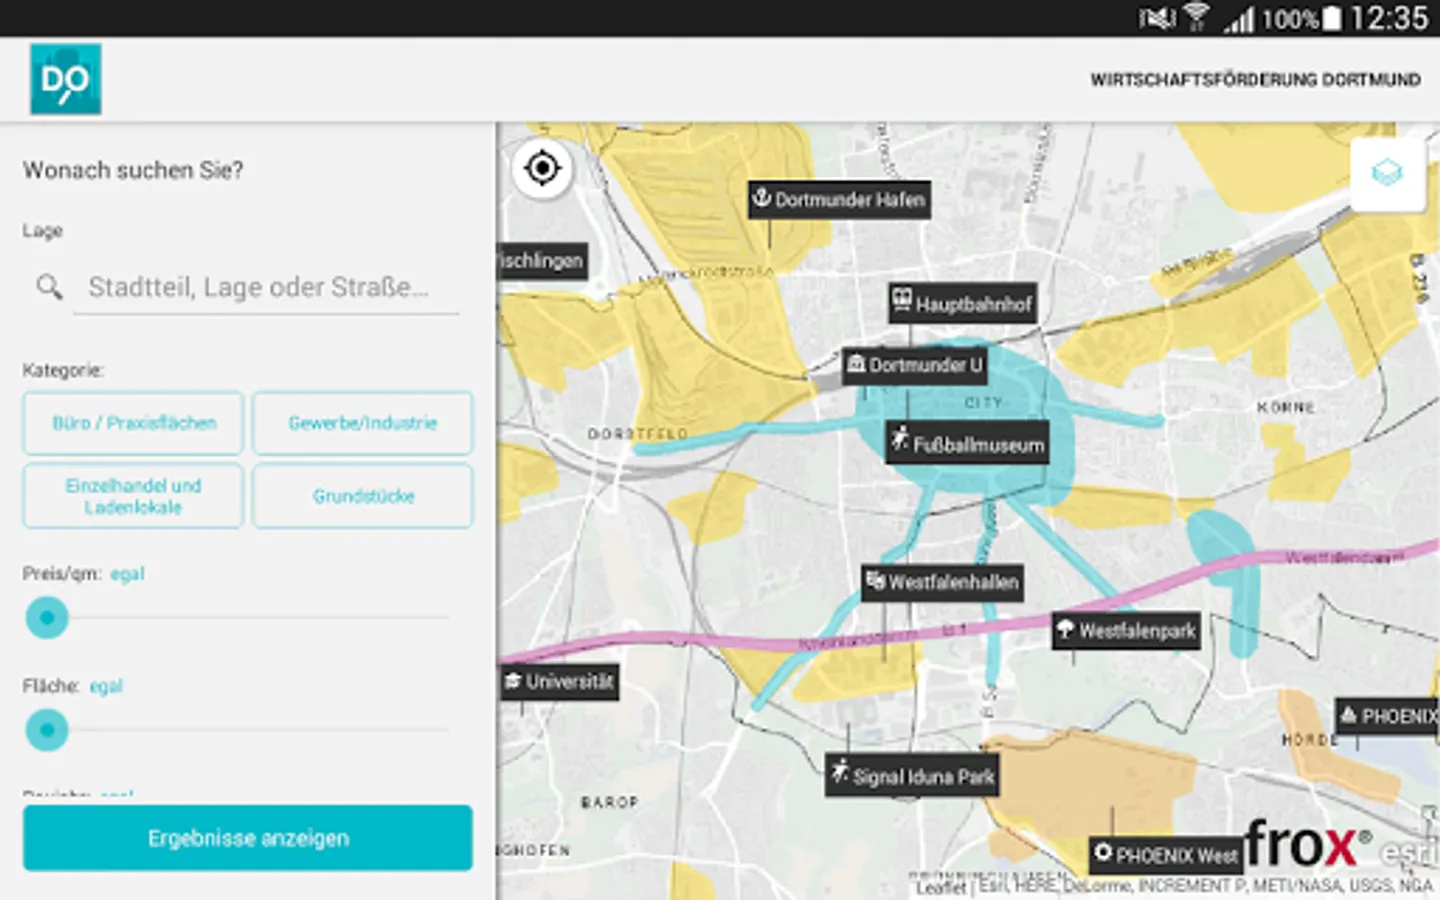Viewport: 1440px width, 900px height.
Task: Open Wirtschaftsförderung Dortmund header link
Action: (1255, 80)
